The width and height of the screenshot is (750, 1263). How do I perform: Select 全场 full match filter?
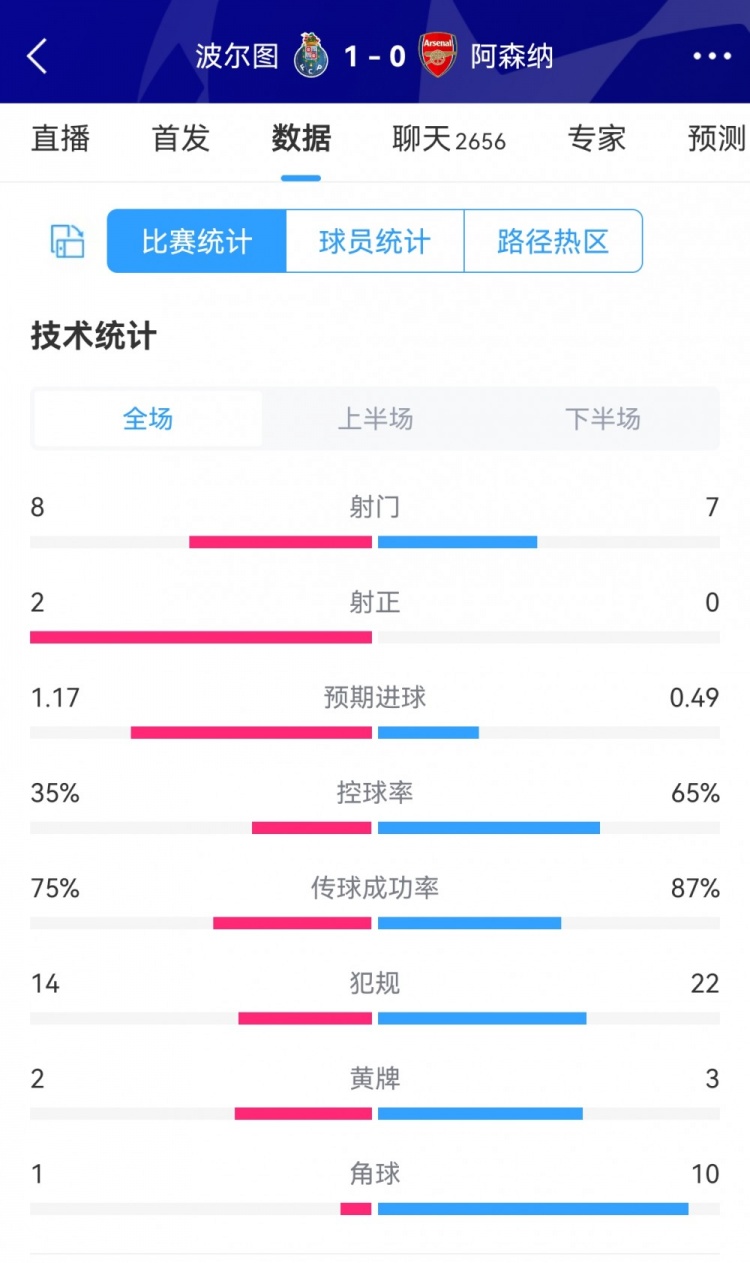click(148, 418)
